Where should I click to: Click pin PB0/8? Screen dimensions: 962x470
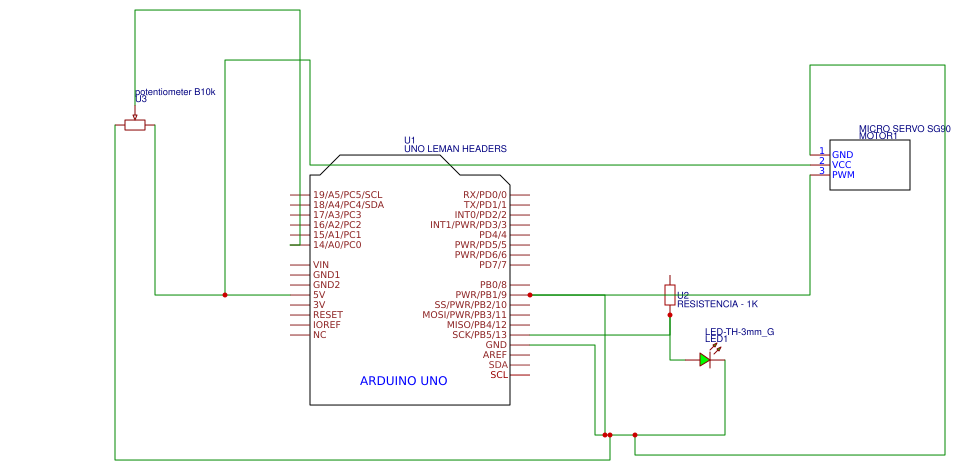coord(493,285)
